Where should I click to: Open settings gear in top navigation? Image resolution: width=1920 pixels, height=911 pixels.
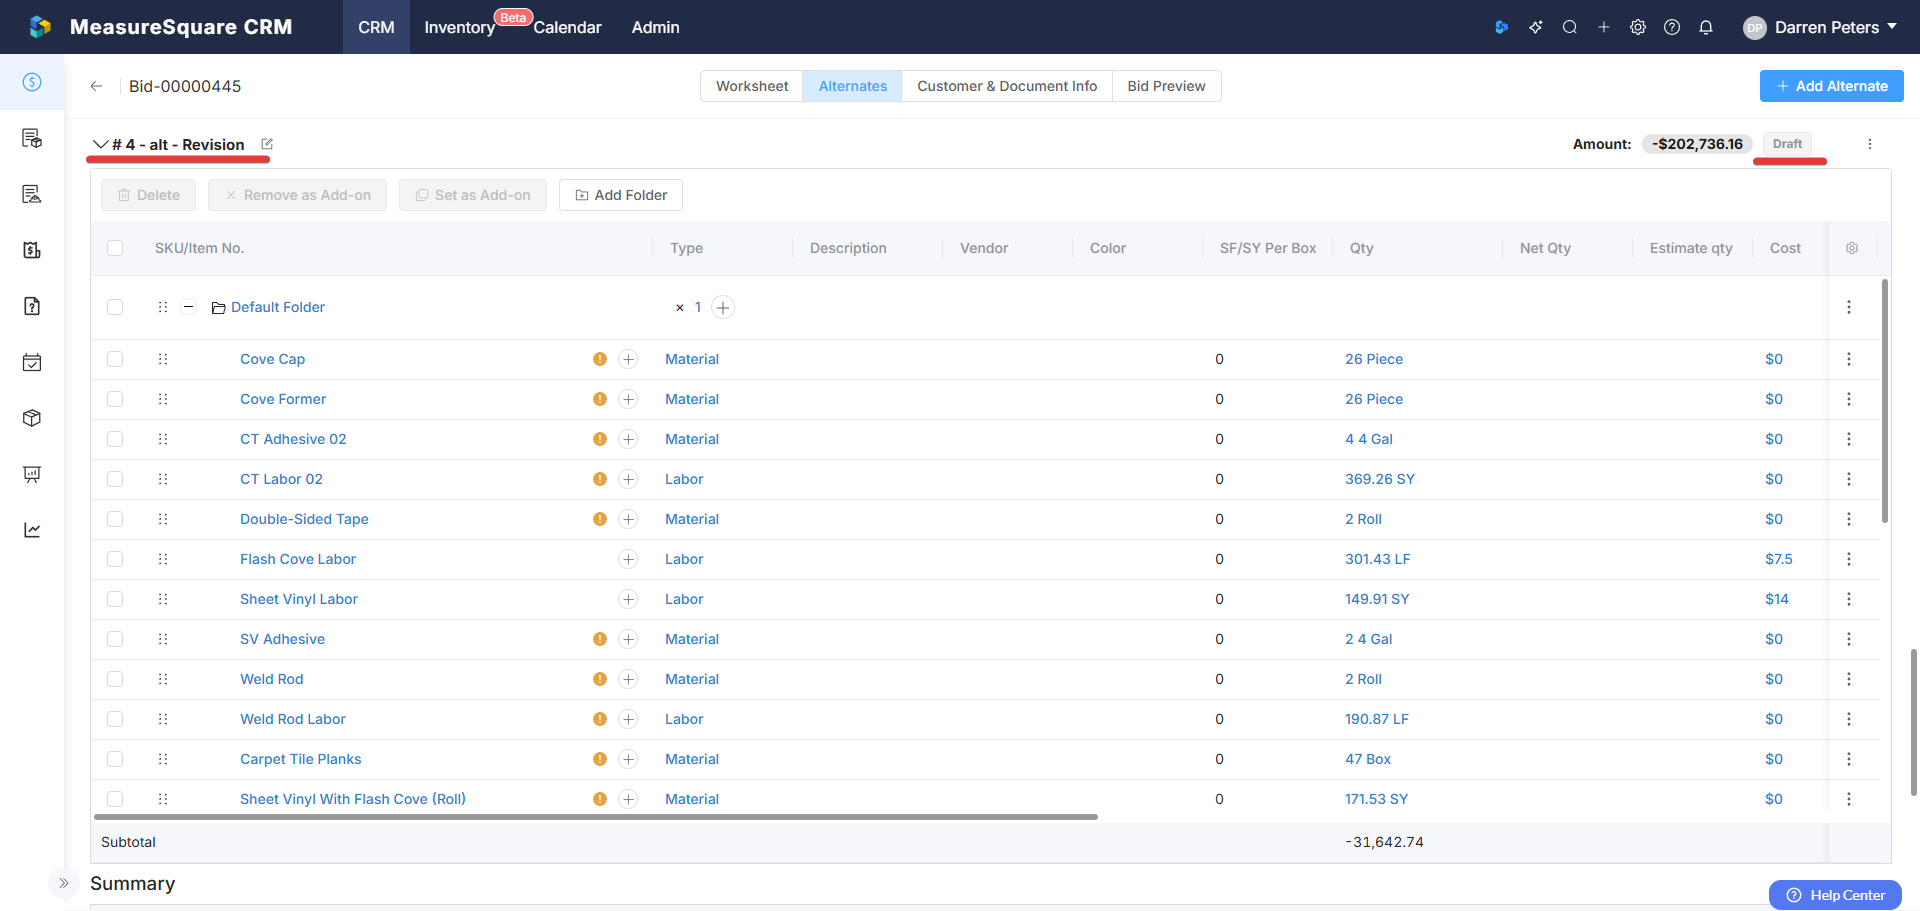click(x=1638, y=27)
